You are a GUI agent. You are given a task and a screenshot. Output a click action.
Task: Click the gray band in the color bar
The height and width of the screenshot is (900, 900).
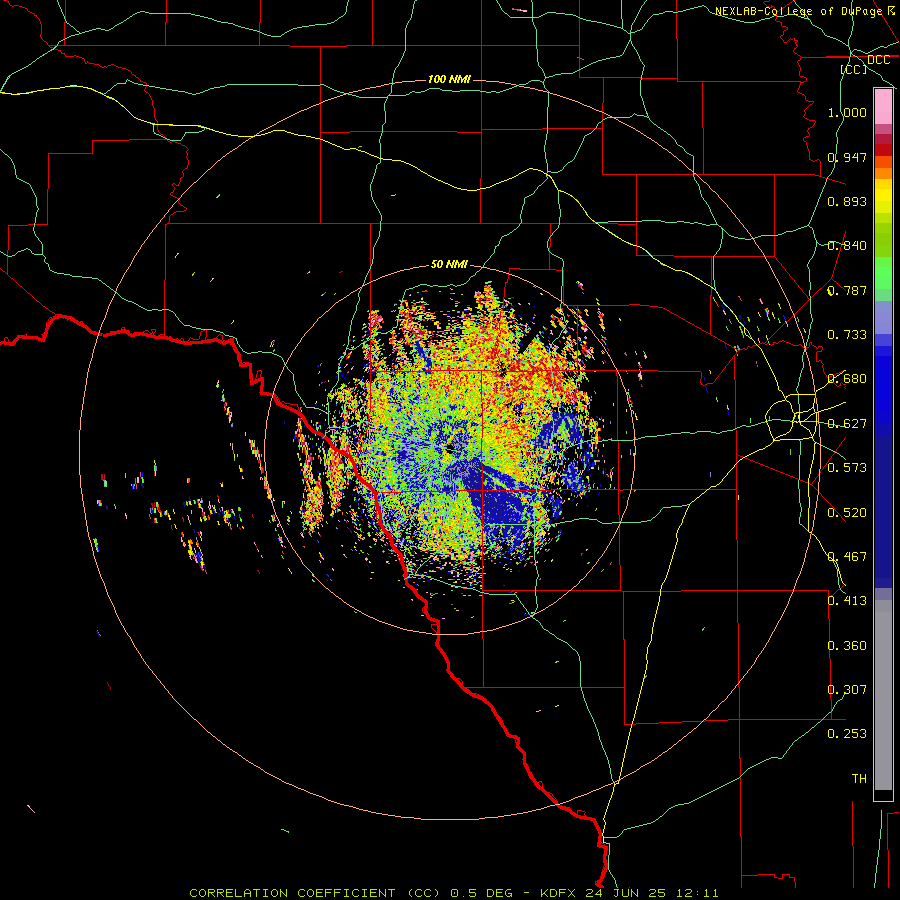[x=883, y=695]
